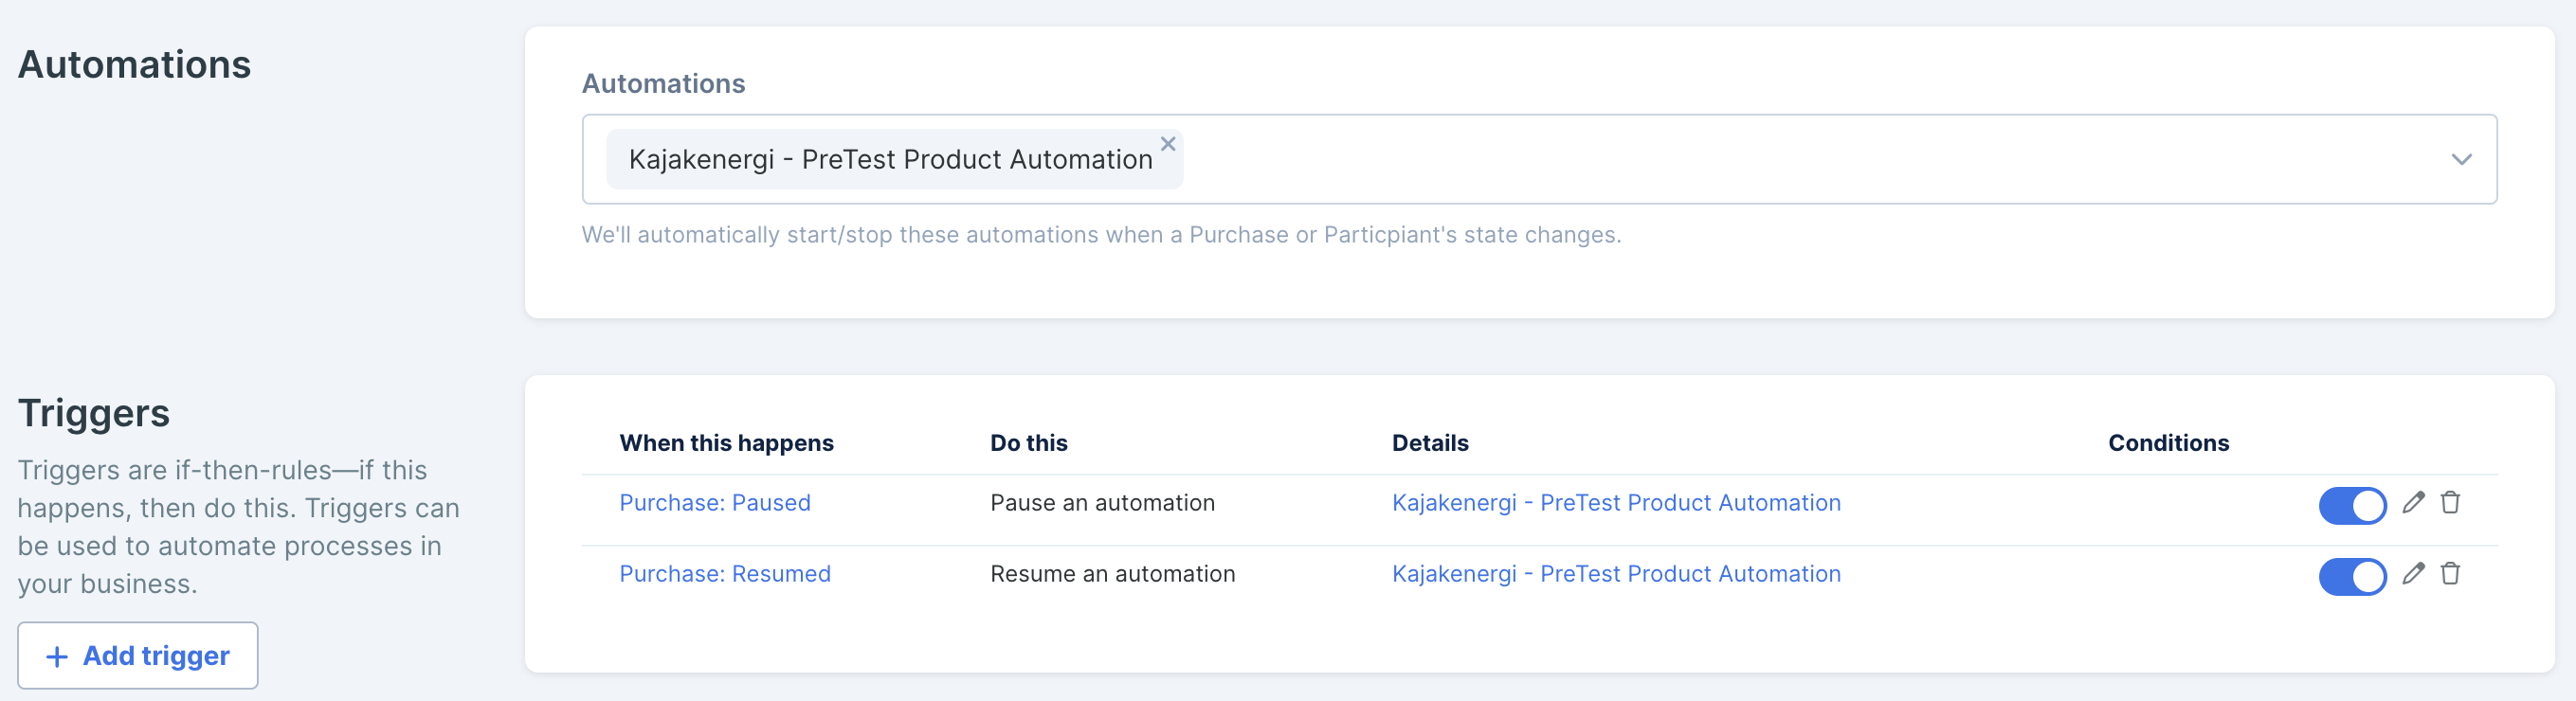Remove the Kajakenergi automation tag
This screenshot has width=2576, height=701.
tap(1167, 144)
